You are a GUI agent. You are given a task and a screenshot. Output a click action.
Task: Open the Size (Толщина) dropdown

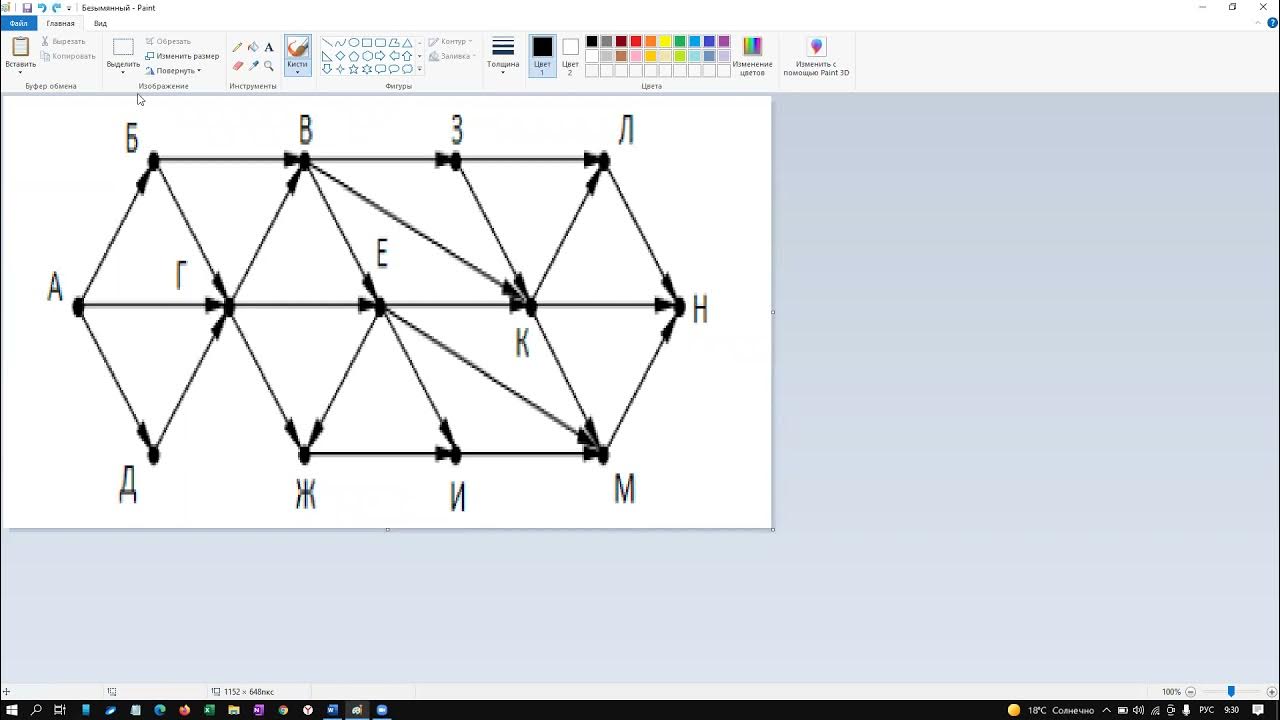[x=503, y=56]
